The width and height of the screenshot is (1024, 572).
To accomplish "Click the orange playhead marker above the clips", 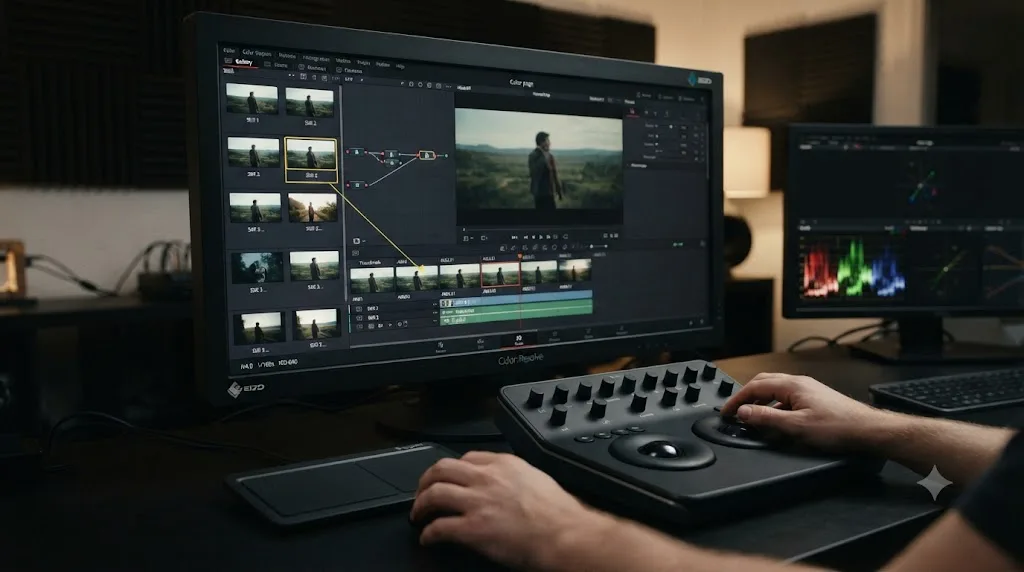I will 520,256.
